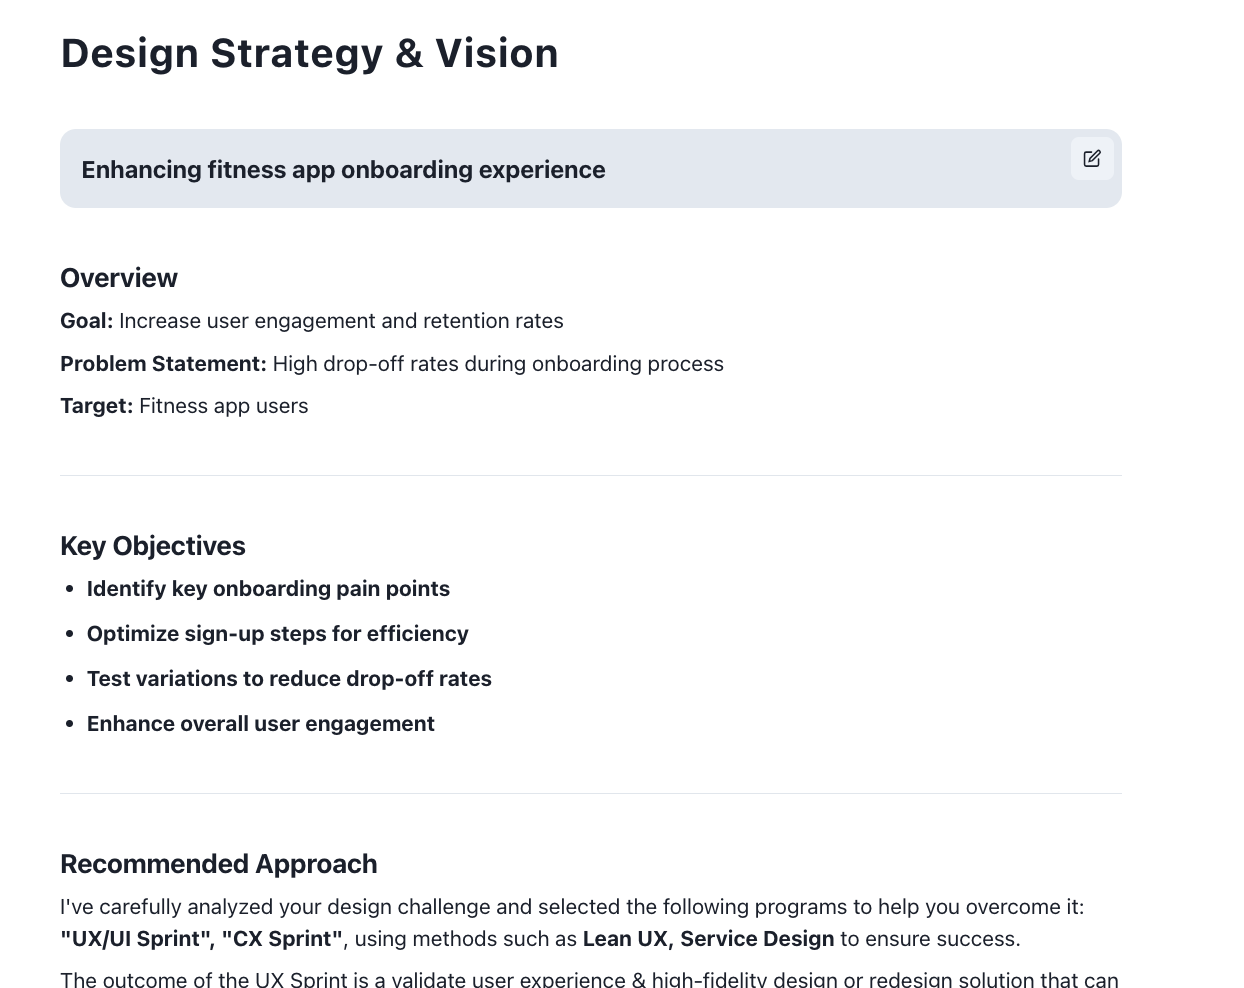The image size is (1244, 988).
Task: Click the bold "Service Design" method text
Action: 757,939
